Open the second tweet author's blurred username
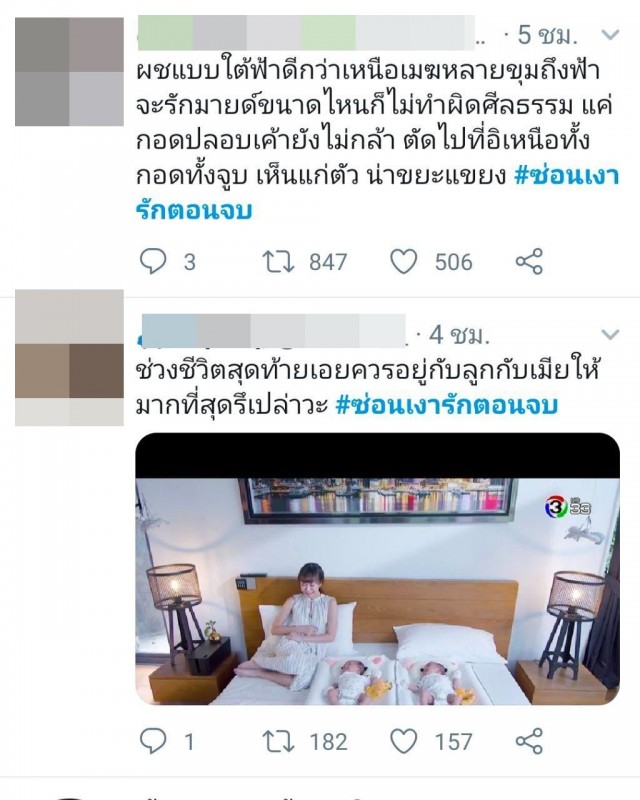Screen dimensions: 640x800 pyautogui.click(x=273, y=331)
